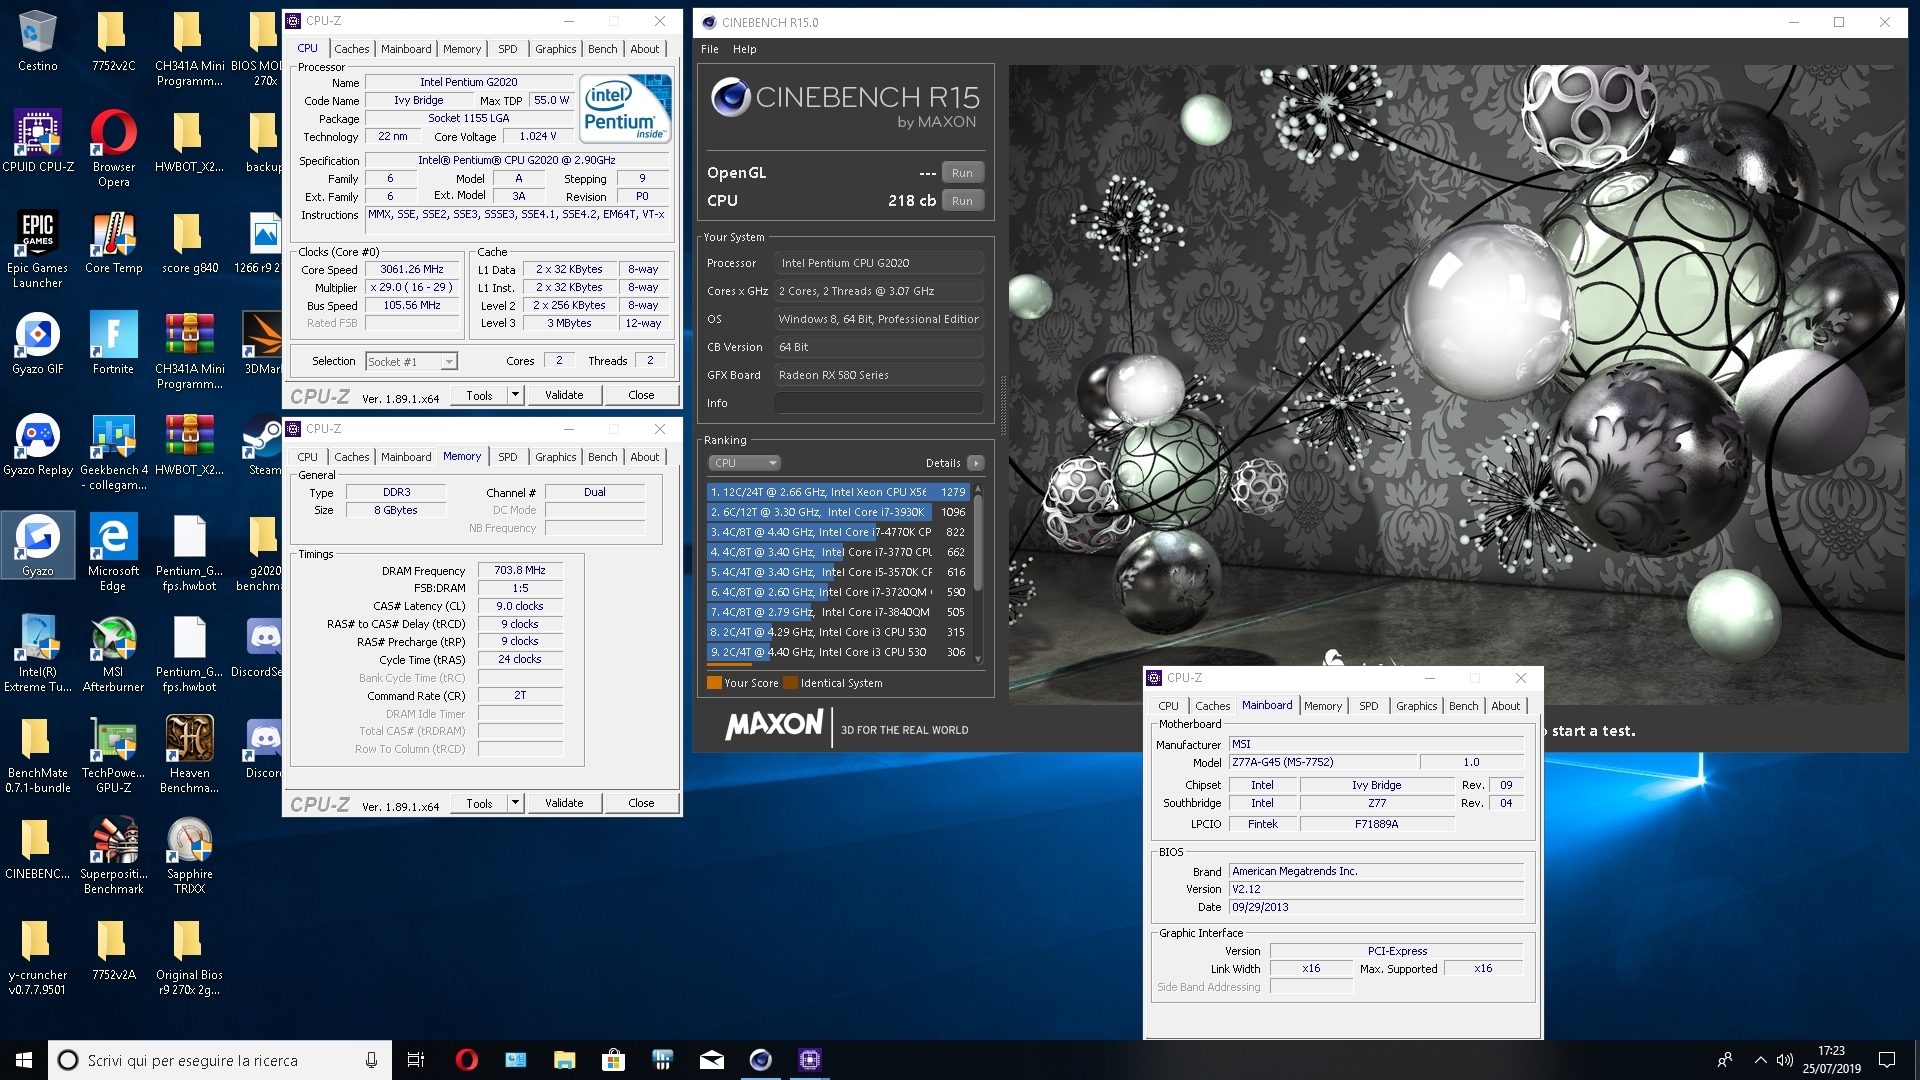Open the volume control in system tray
This screenshot has width=1920, height=1080.
(1785, 1060)
